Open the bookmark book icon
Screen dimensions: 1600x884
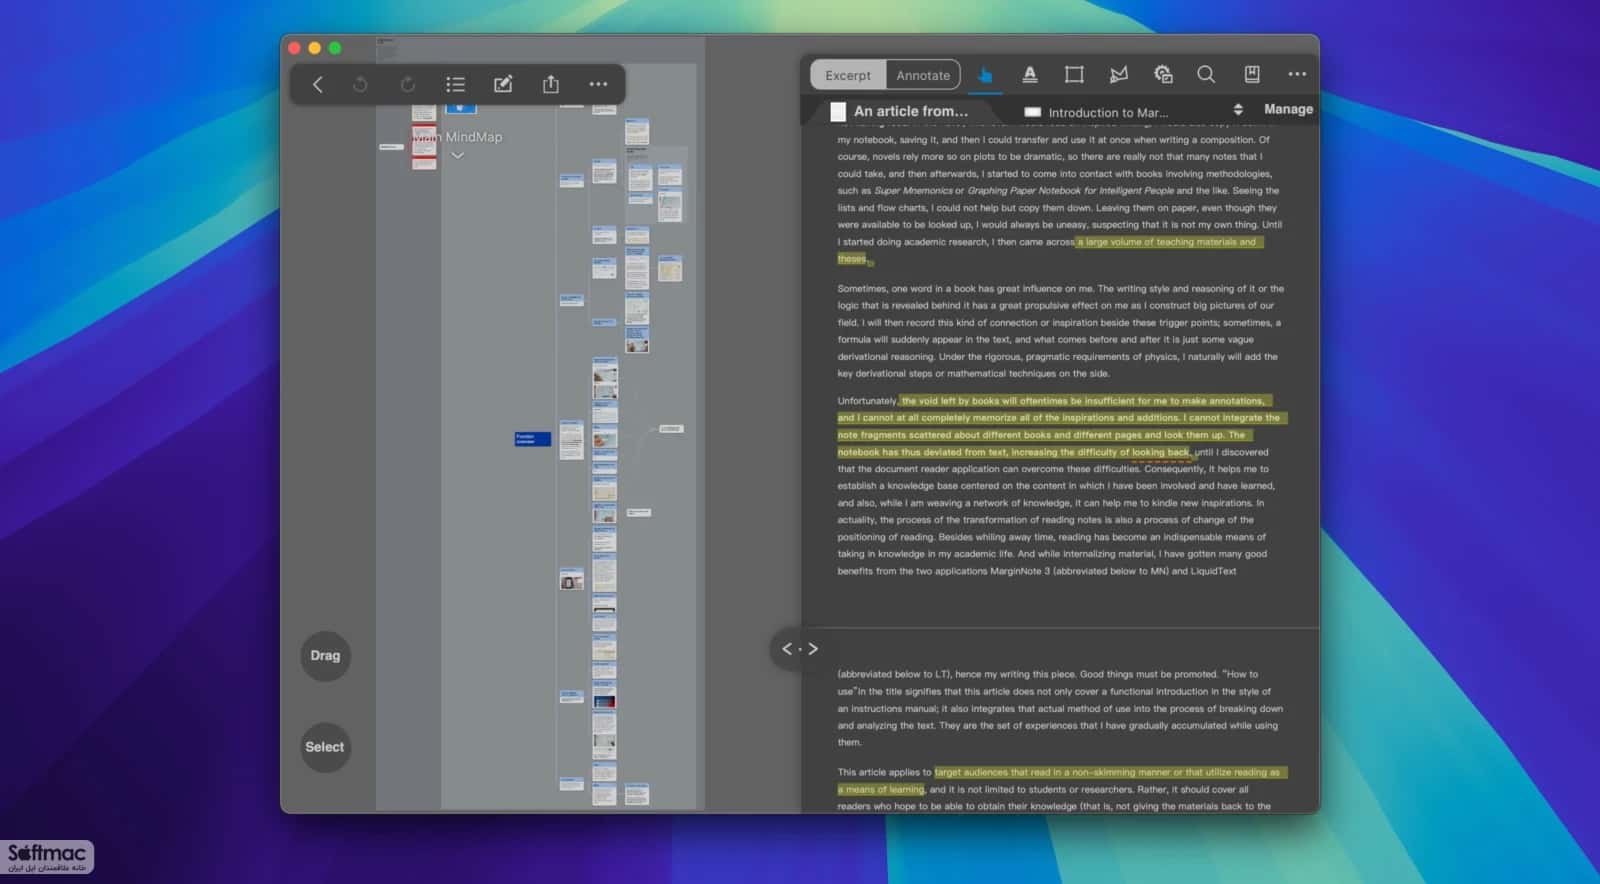coord(1252,75)
